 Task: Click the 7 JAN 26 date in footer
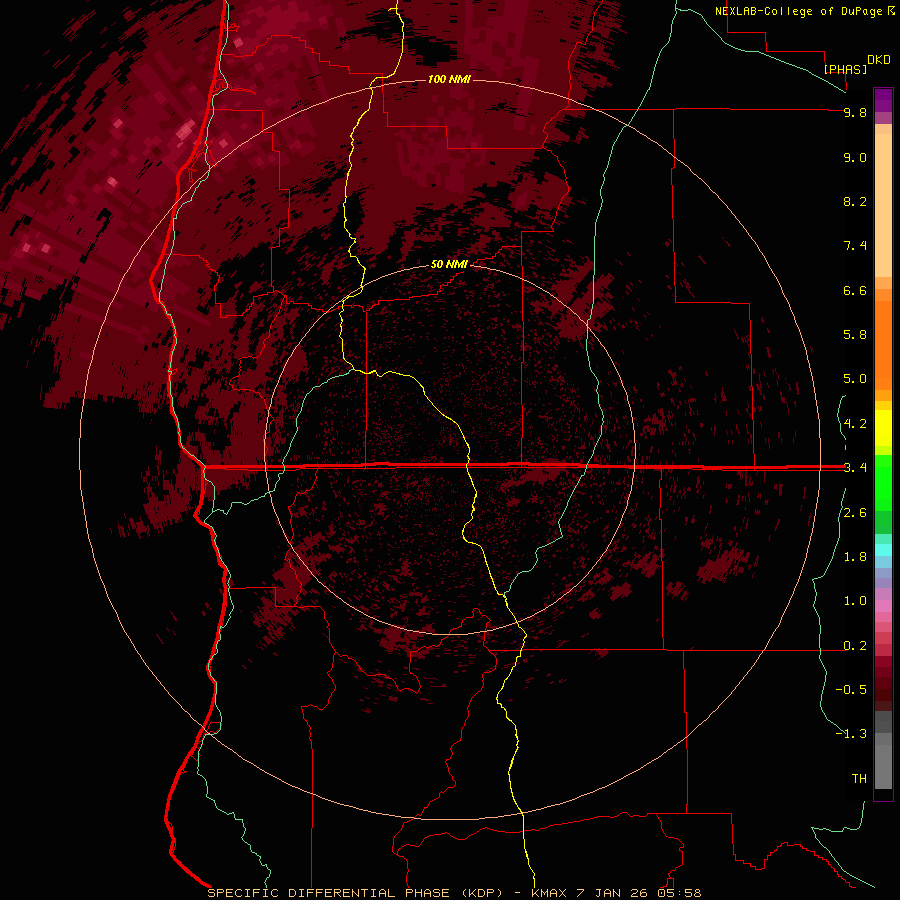[x=612, y=893]
